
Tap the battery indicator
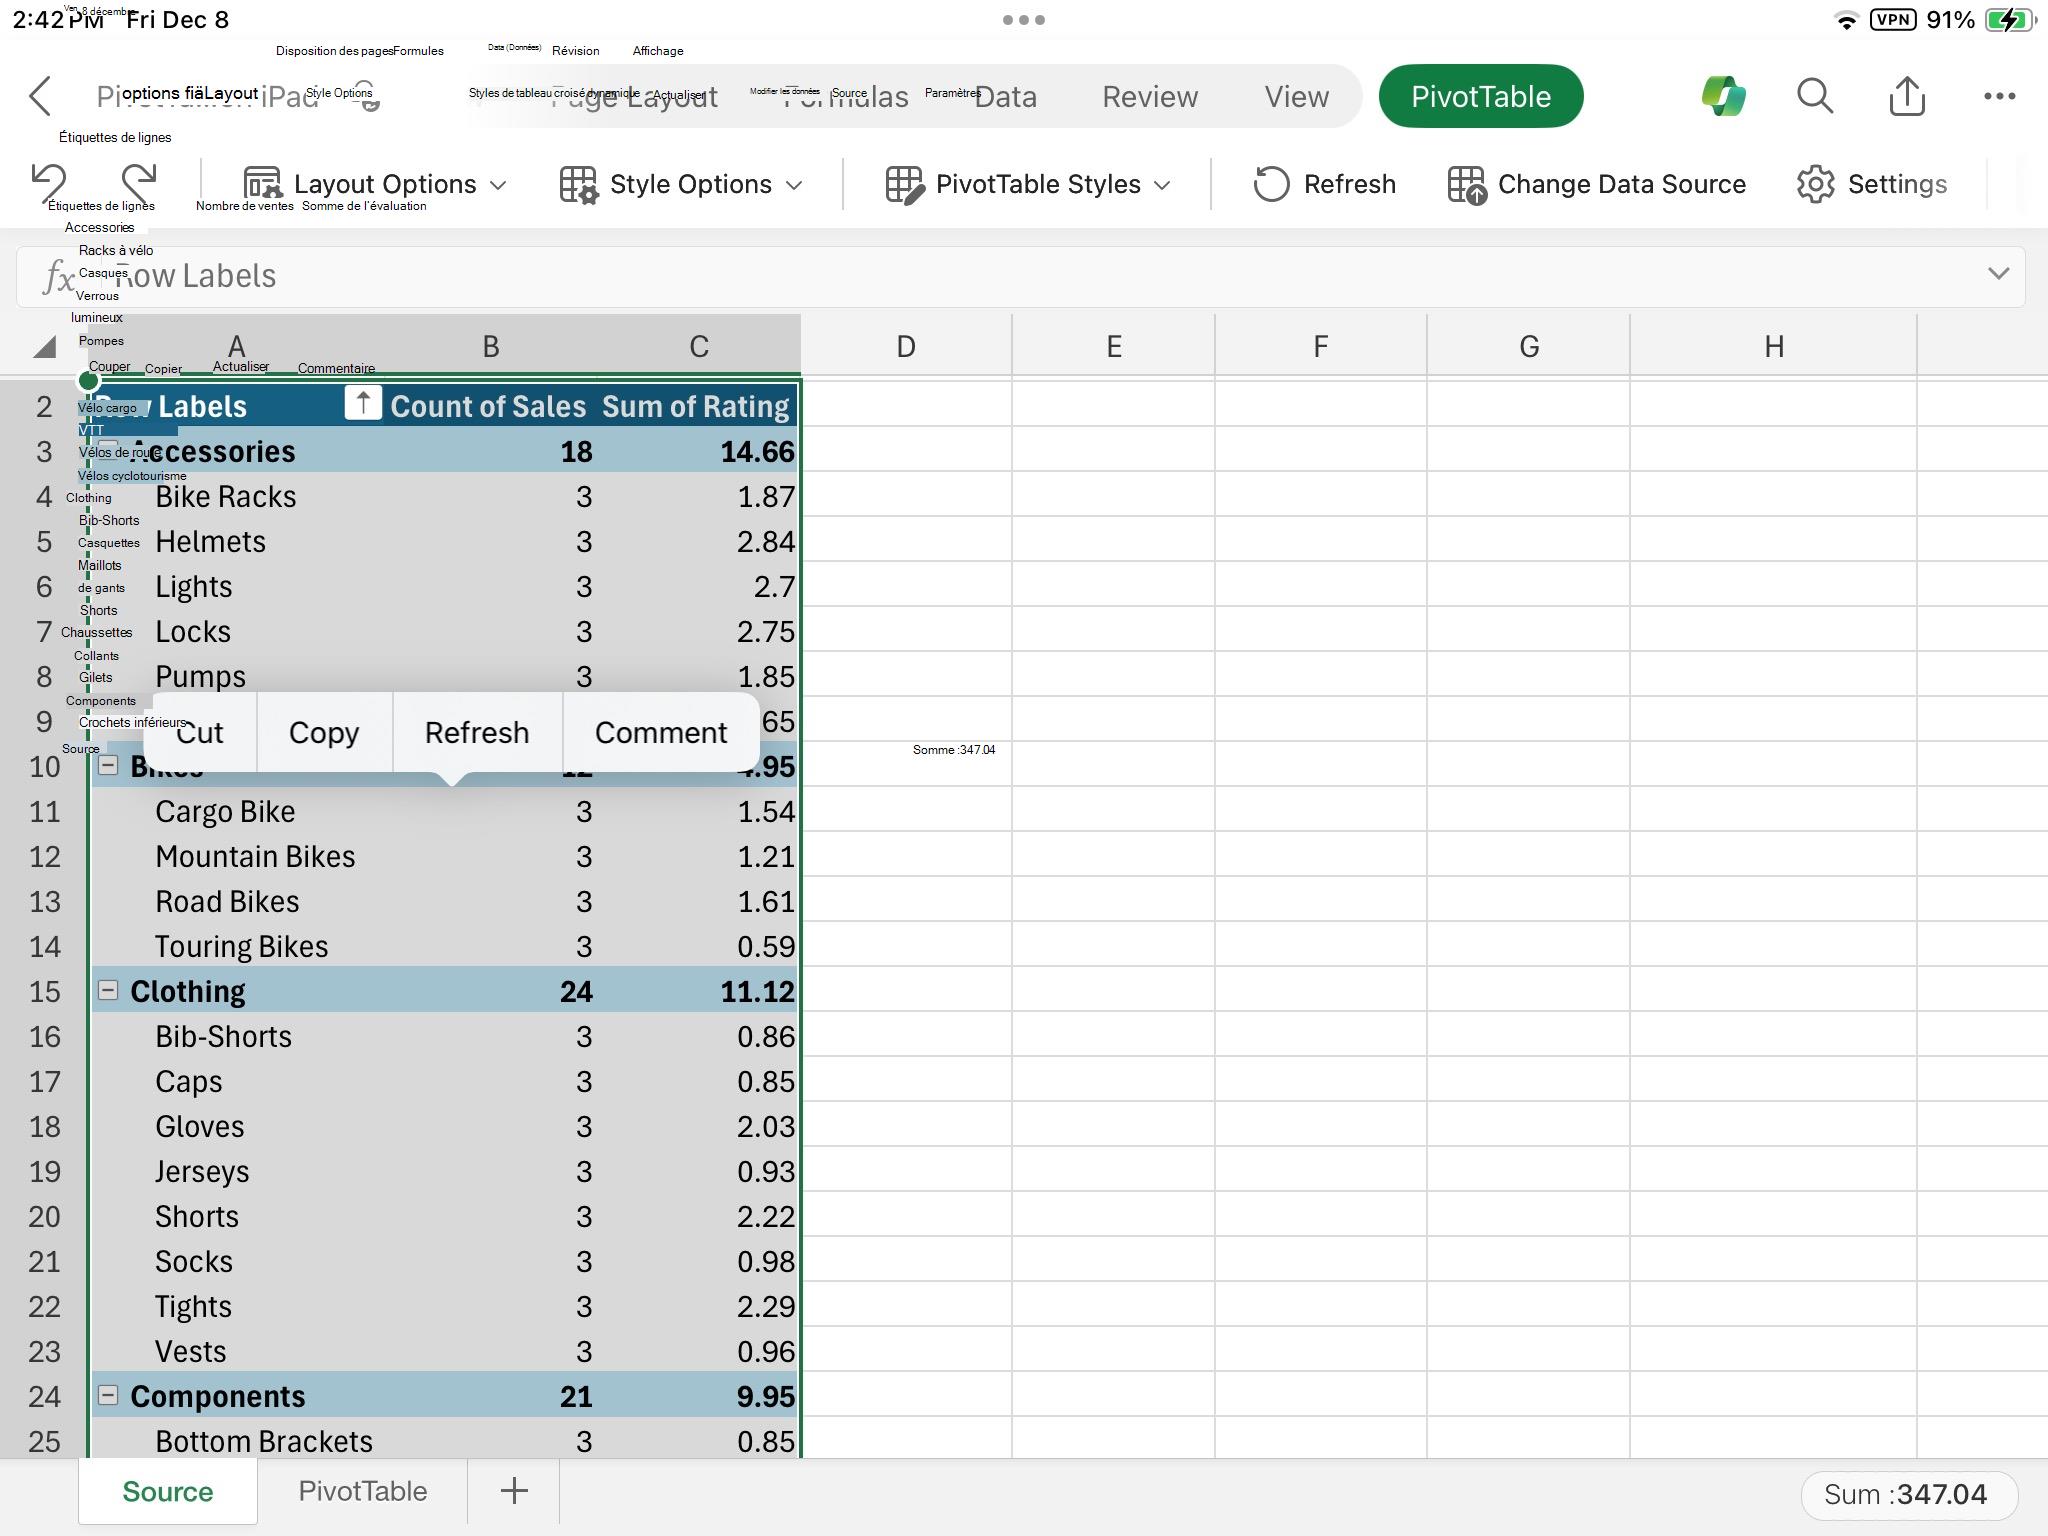pos(2010,19)
